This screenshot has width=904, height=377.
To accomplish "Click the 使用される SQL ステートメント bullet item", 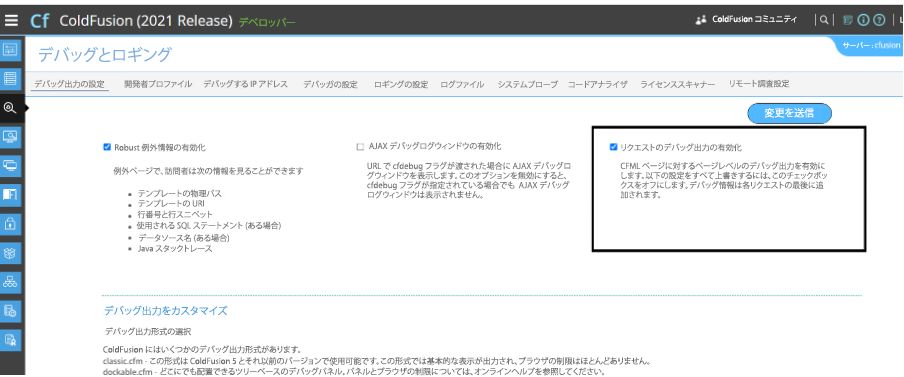I will (x=209, y=225).
